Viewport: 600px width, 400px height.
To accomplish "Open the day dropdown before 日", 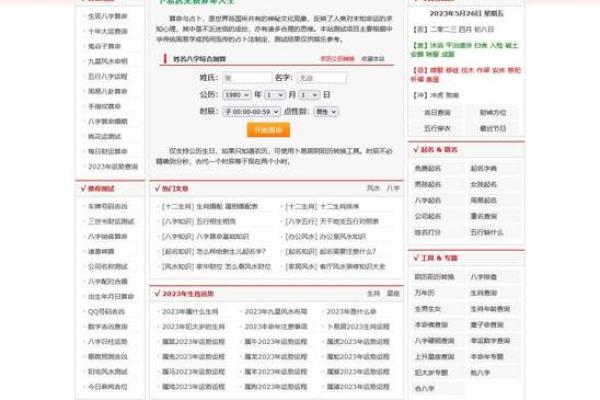I will [309, 95].
